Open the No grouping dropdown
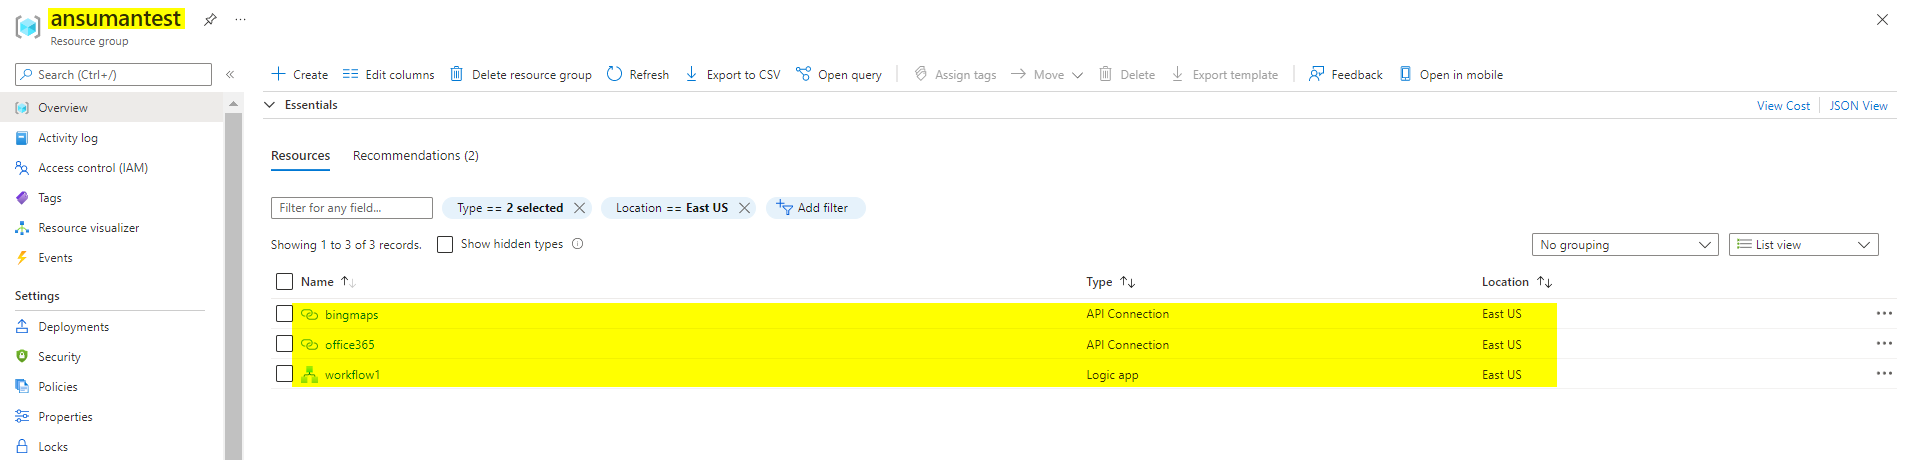Image resolution: width=1916 pixels, height=460 pixels. [x=1625, y=245]
